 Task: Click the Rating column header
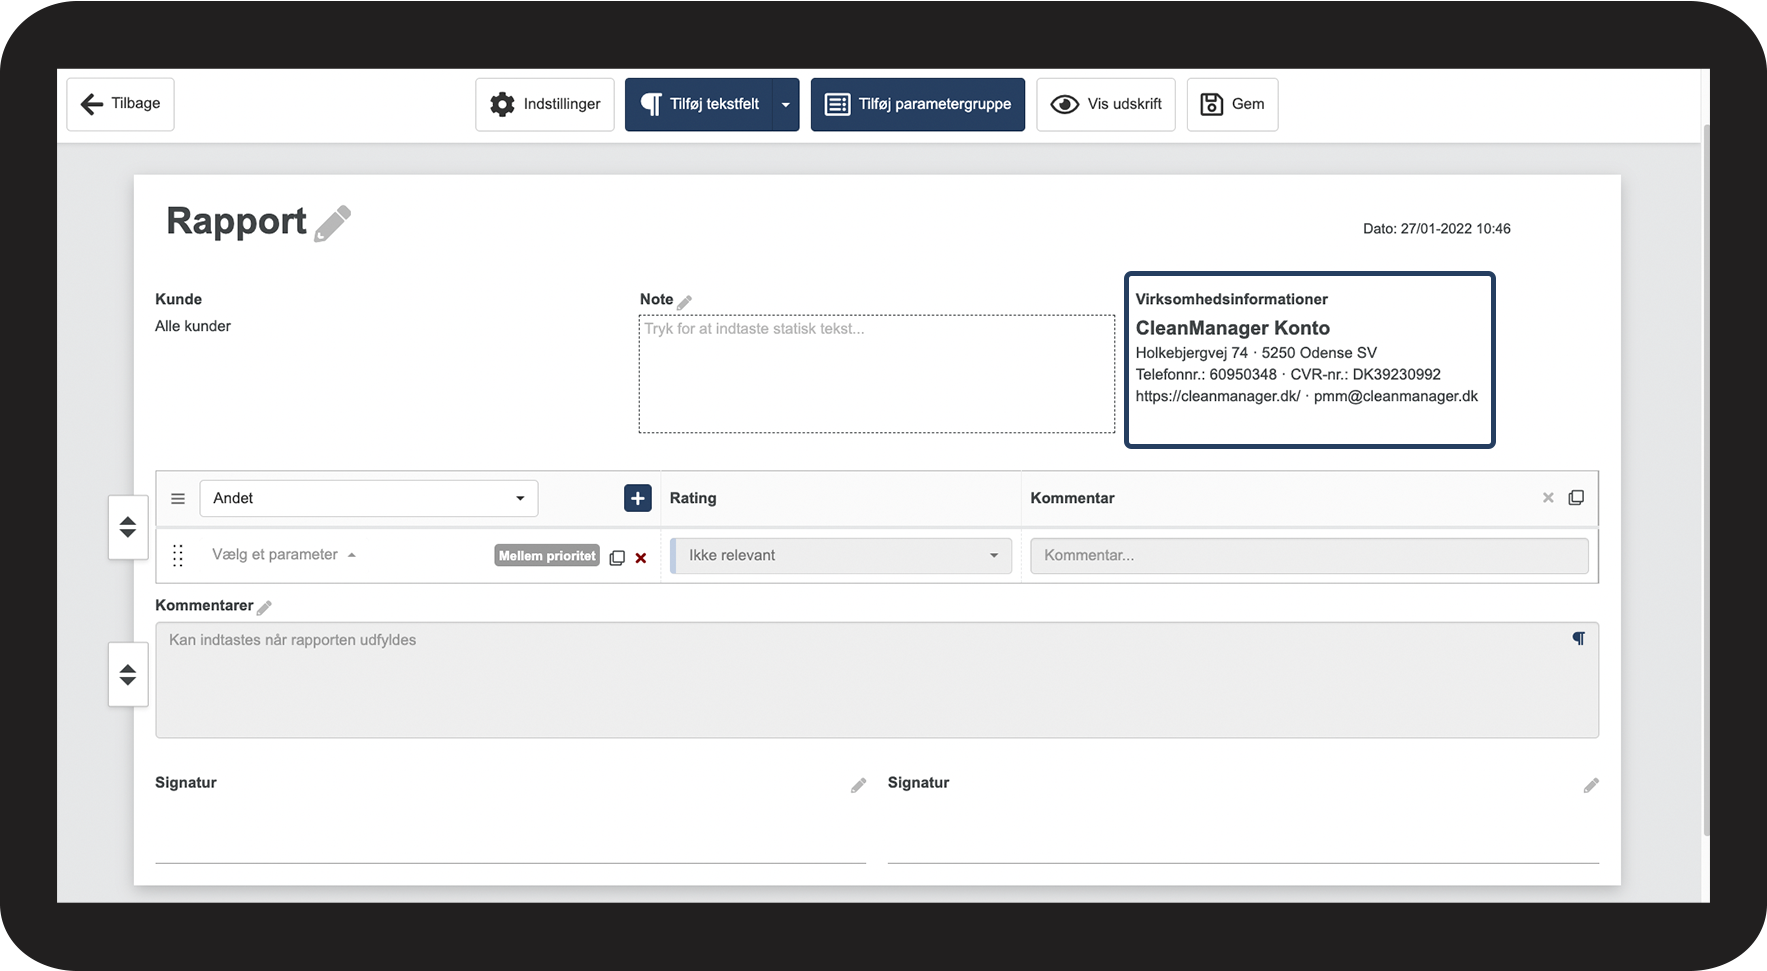(x=693, y=498)
